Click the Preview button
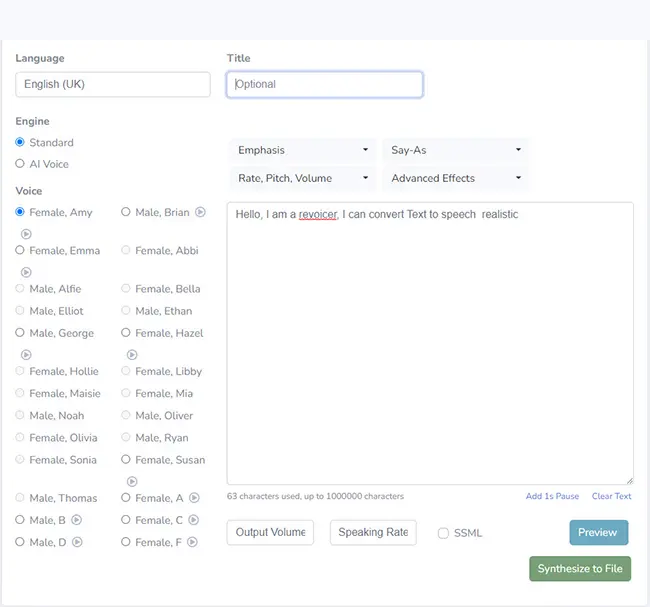This screenshot has height=607, width=650. 598,533
